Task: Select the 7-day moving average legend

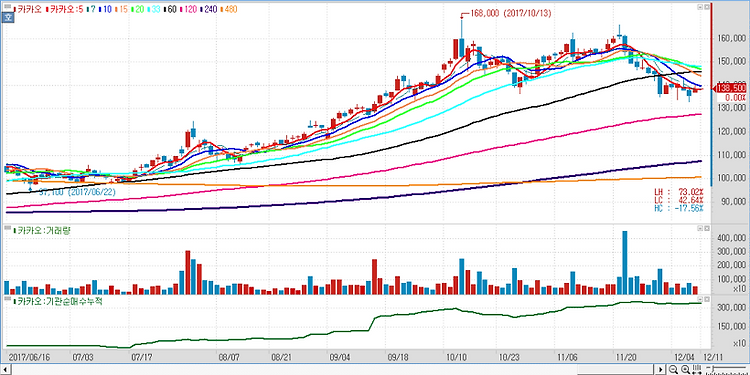Action: point(91,9)
